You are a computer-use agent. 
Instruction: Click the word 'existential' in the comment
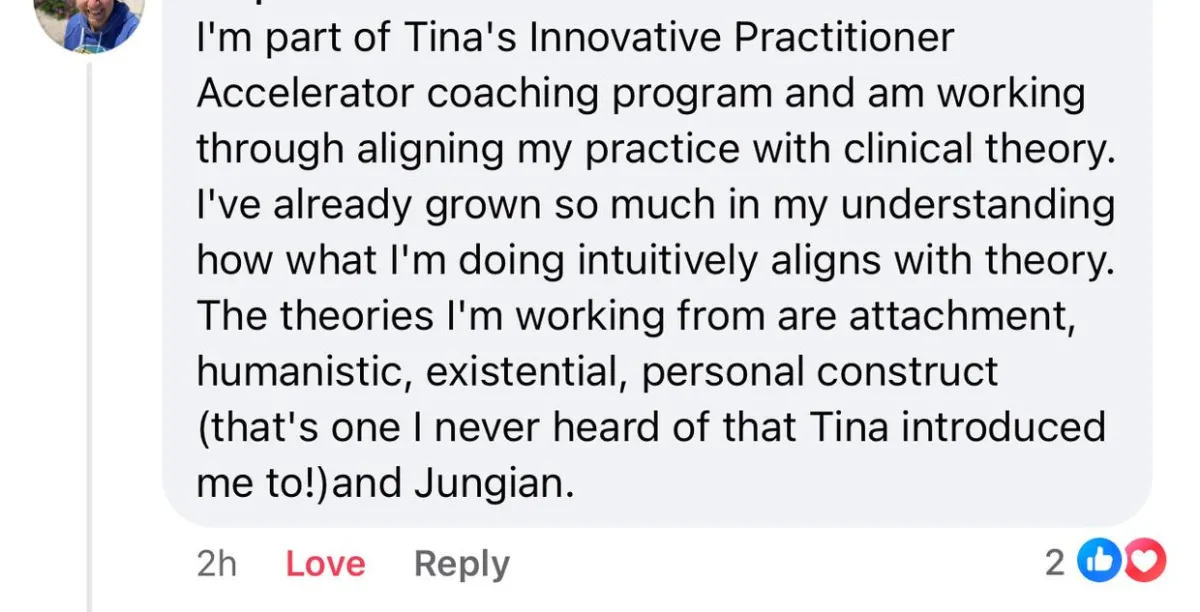(528, 372)
